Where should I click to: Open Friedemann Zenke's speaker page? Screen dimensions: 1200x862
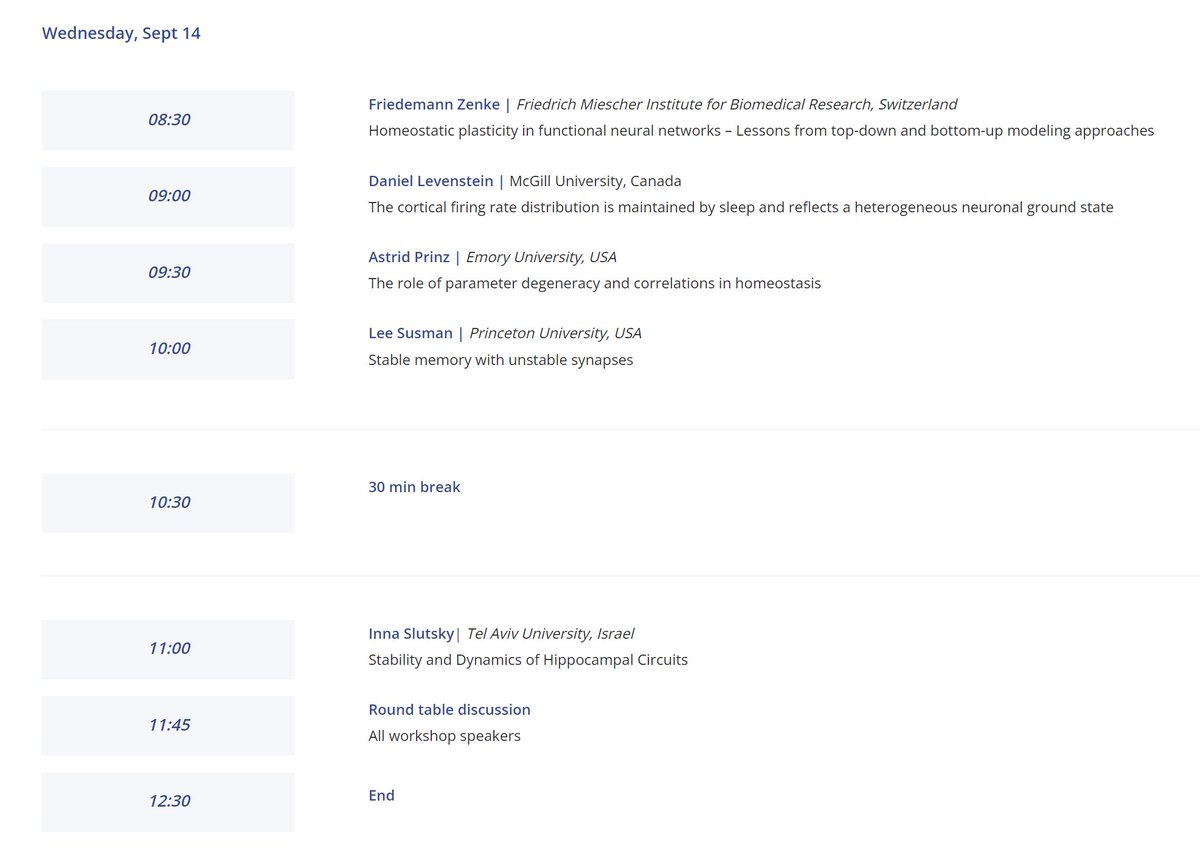tap(434, 104)
